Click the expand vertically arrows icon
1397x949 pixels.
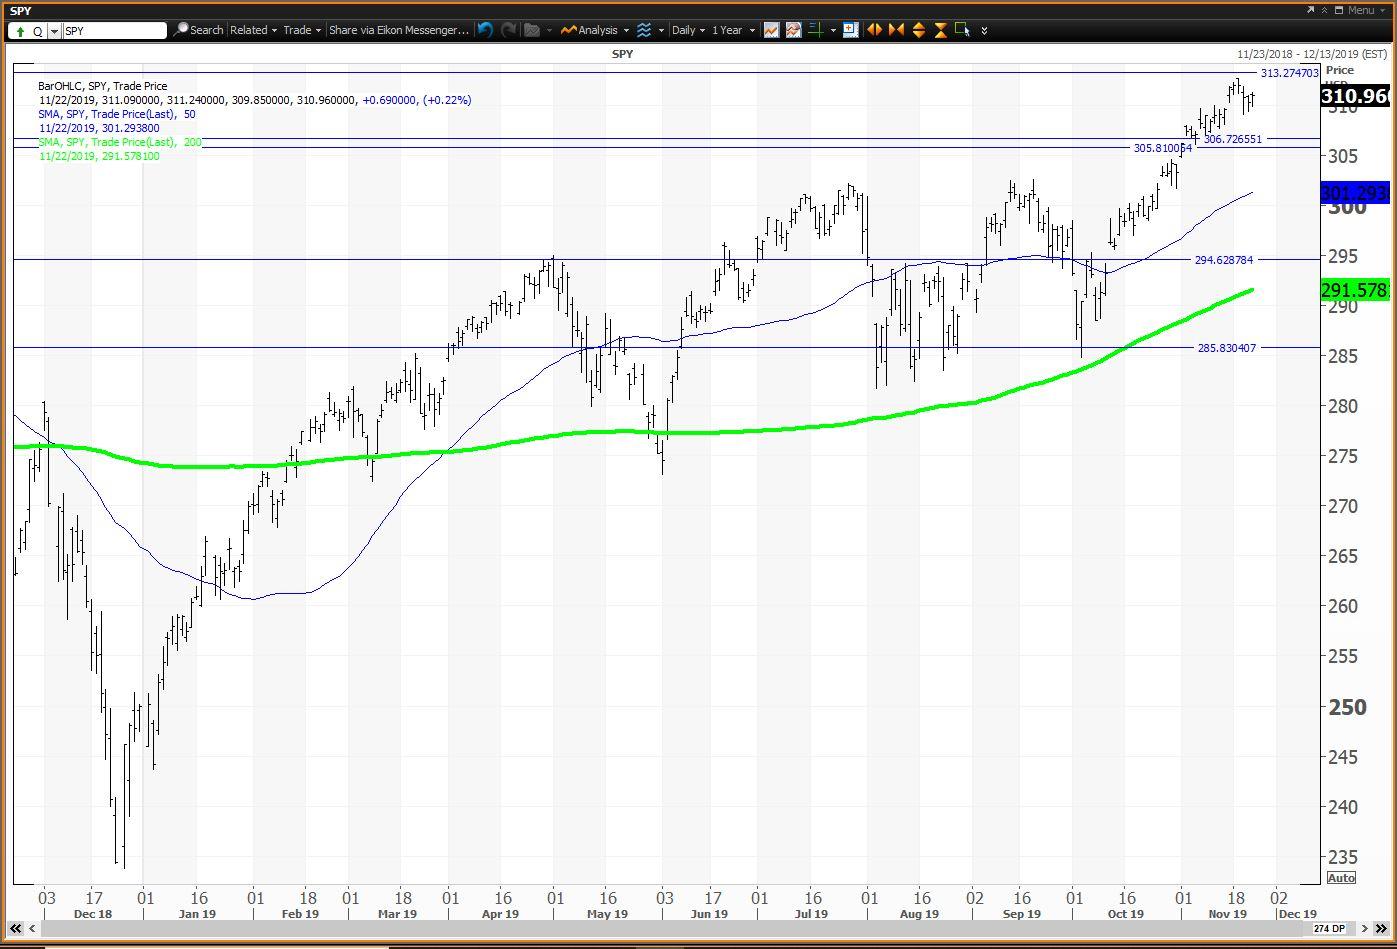(918, 30)
